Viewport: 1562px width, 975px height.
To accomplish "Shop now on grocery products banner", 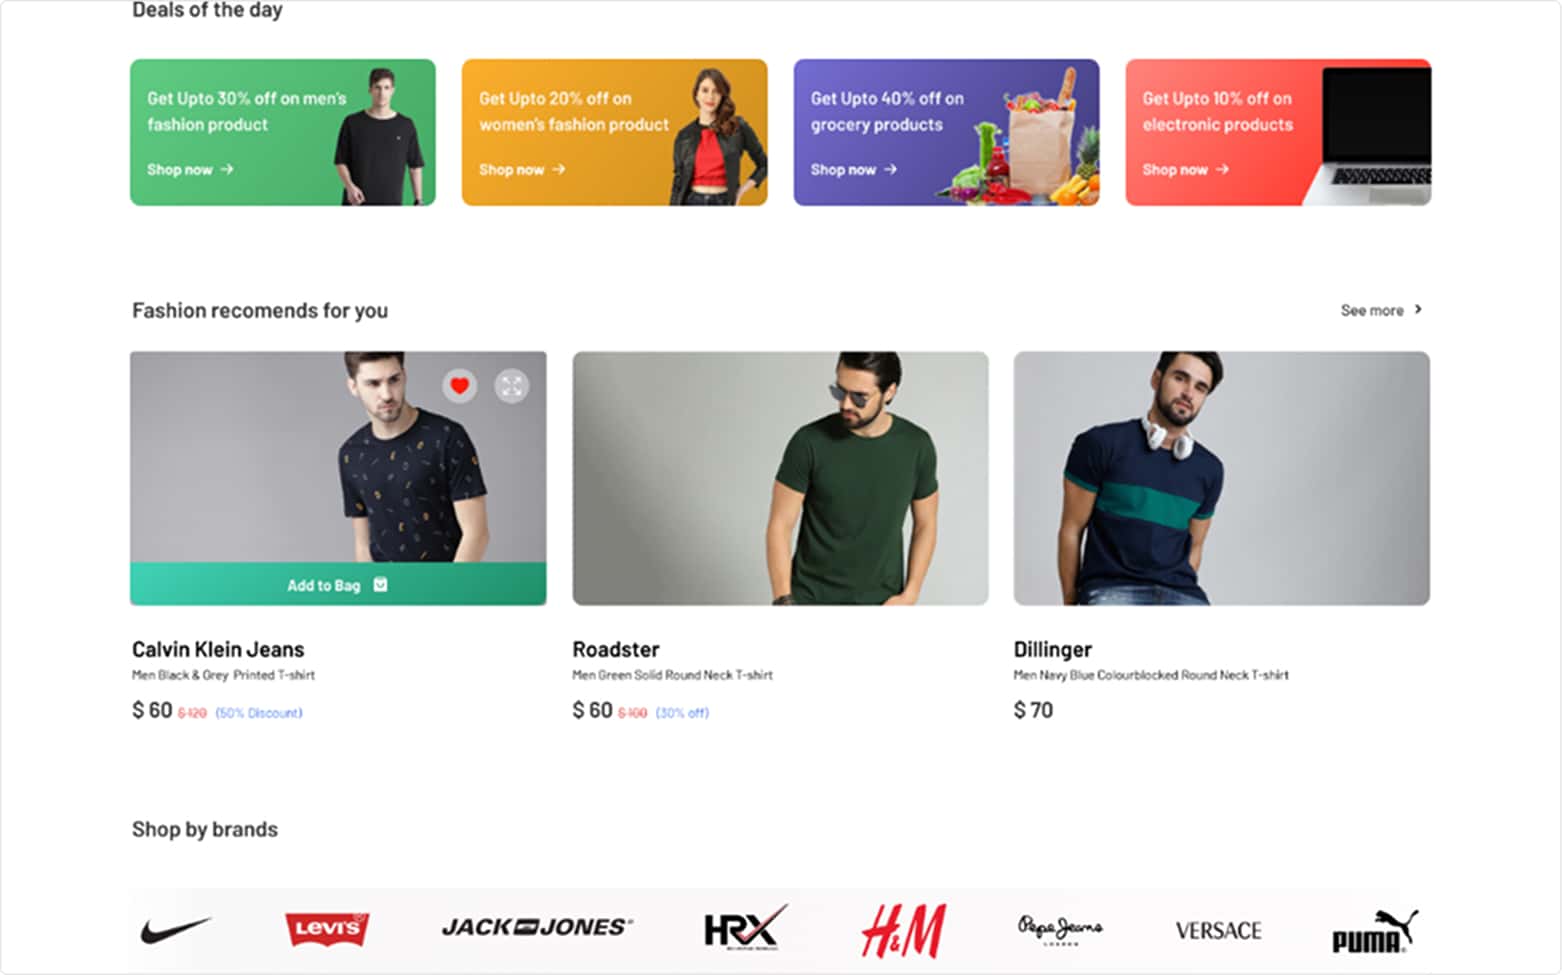I will 854,170.
